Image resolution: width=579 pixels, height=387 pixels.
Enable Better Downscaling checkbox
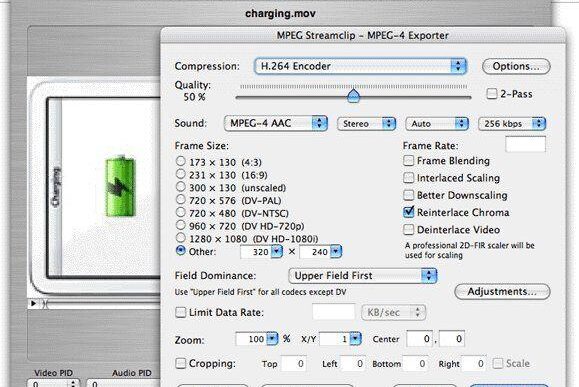point(408,195)
